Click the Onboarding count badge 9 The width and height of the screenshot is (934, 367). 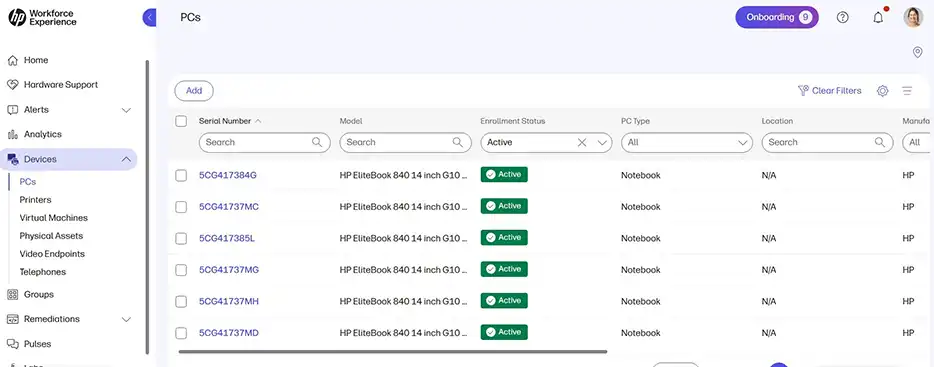805,17
